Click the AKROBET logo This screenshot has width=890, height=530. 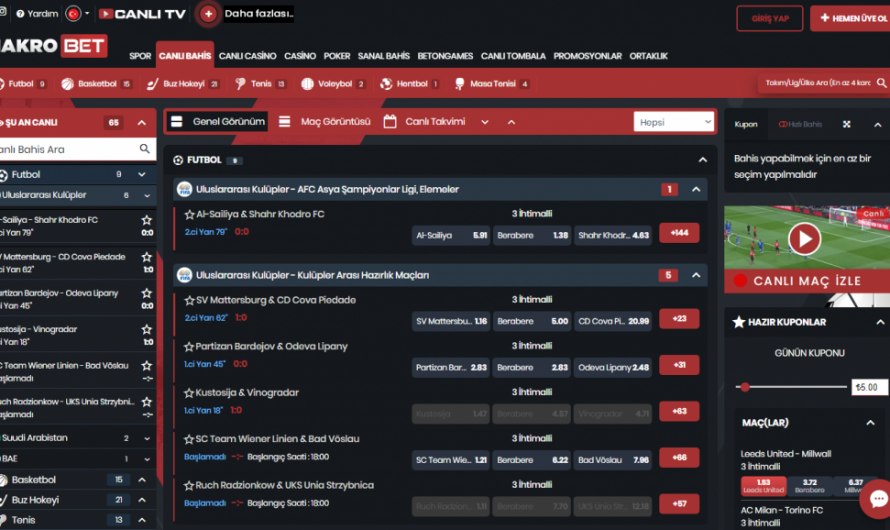click(54, 46)
